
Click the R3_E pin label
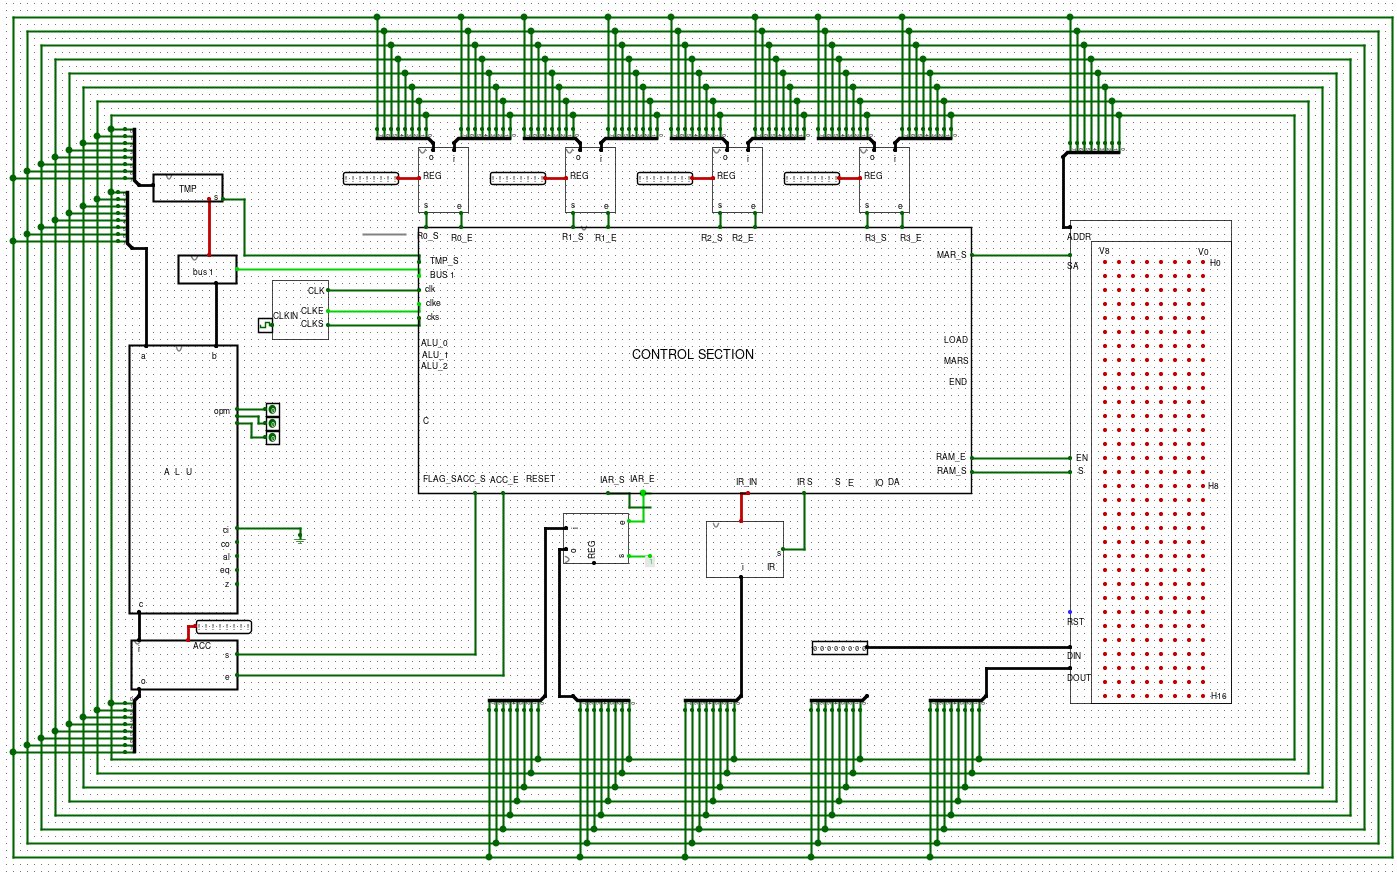click(x=911, y=238)
